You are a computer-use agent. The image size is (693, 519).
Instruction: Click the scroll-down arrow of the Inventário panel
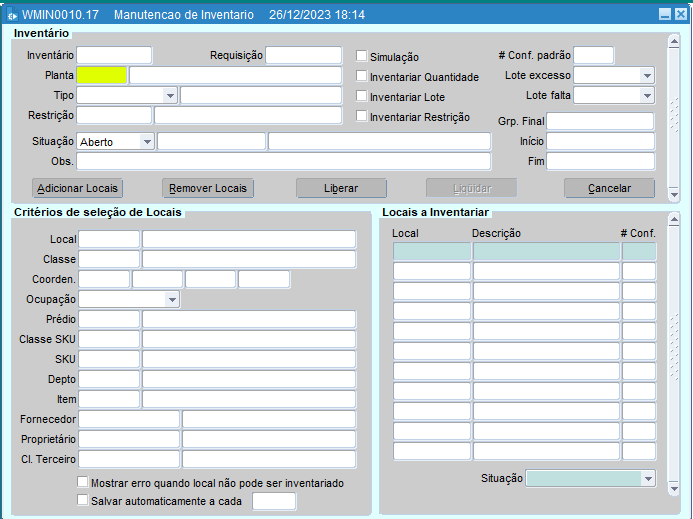pyautogui.click(x=674, y=195)
